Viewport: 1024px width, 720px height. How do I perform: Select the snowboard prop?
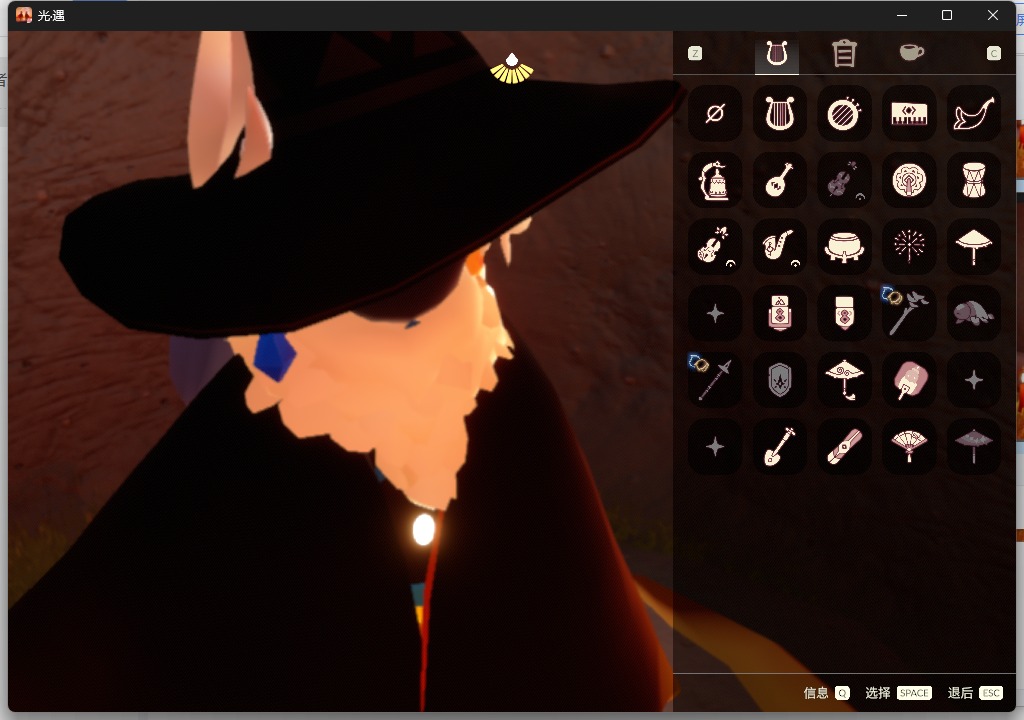pos(844,447)
